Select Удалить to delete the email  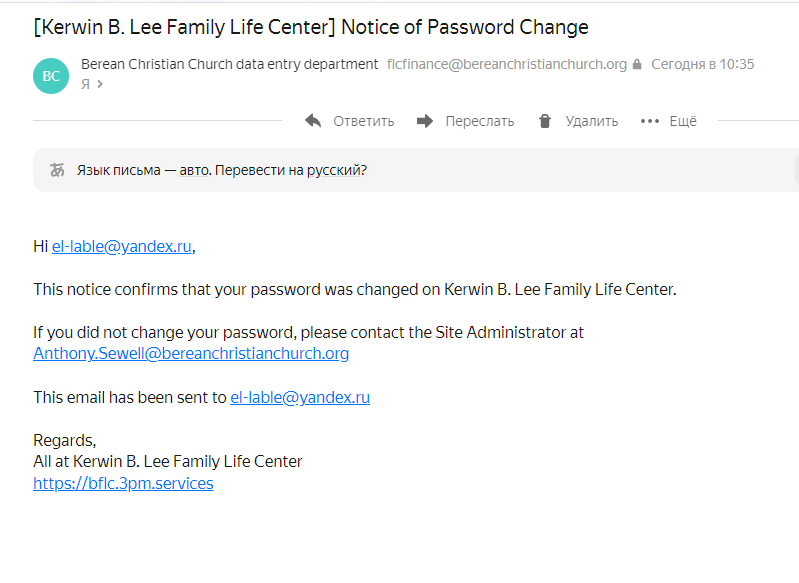pyautogui.click(x=592, y=121)
